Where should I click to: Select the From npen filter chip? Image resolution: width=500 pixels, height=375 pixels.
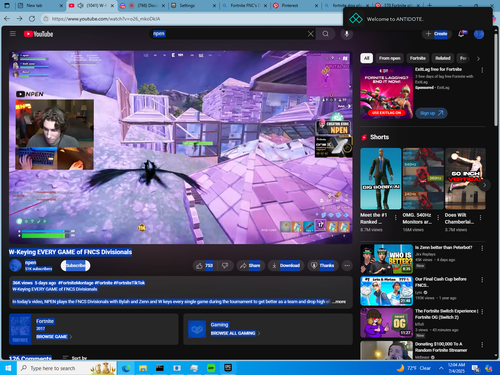389,58
